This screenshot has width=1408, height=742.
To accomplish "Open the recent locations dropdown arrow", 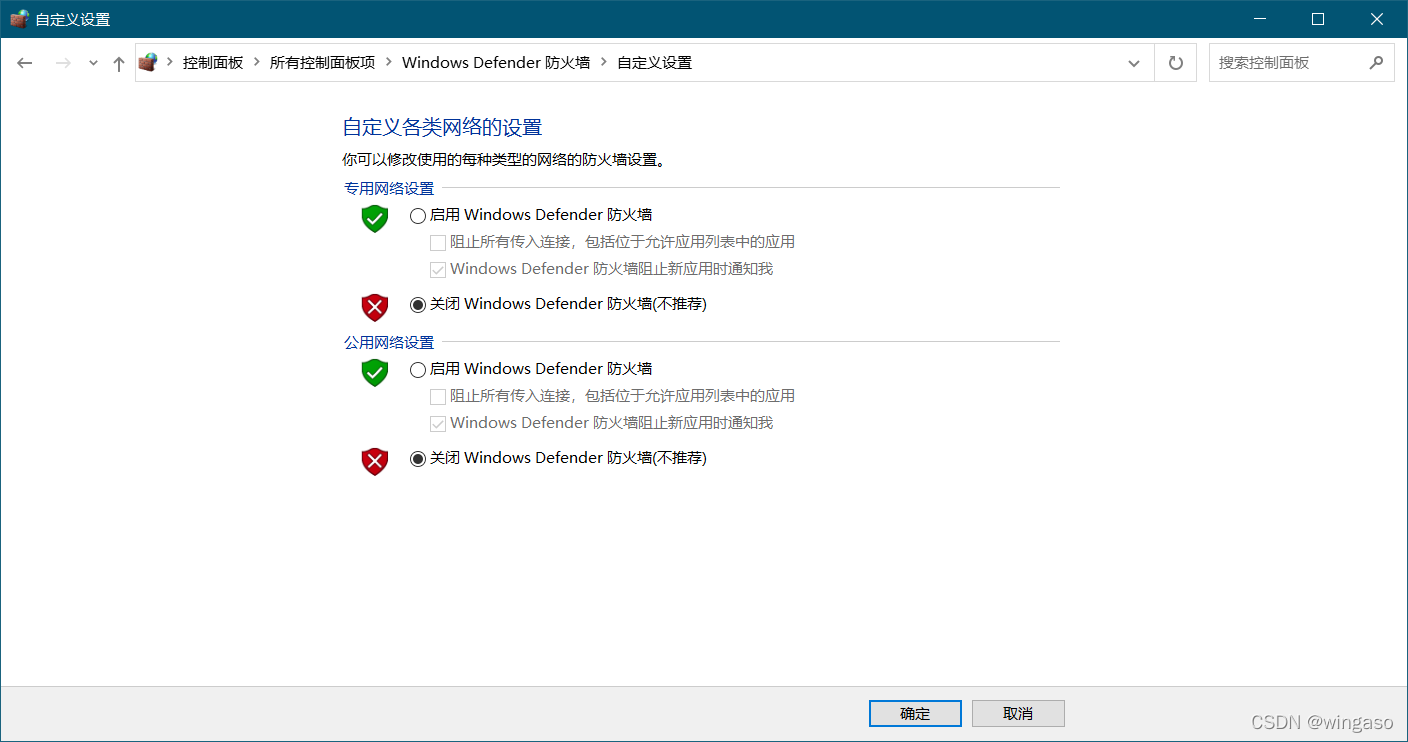I will click(x=93, y=63).
